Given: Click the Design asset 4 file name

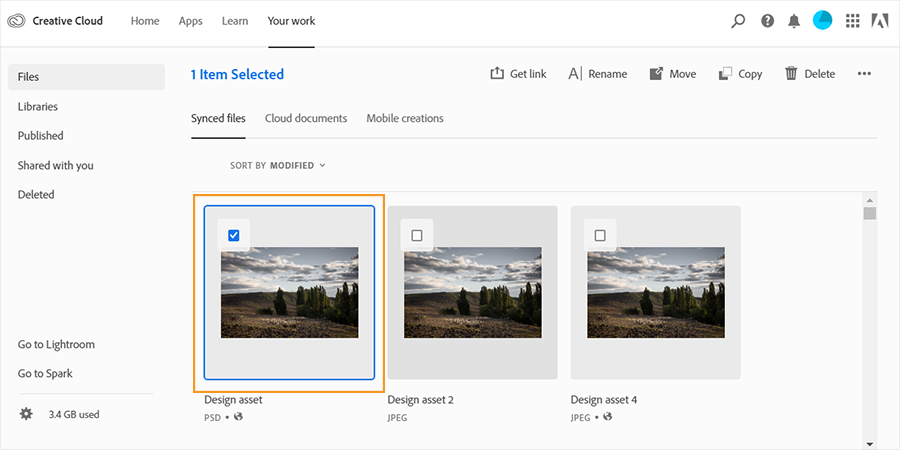Looking at the screenshot, I should pyautogui.click(x=604, y=399).
